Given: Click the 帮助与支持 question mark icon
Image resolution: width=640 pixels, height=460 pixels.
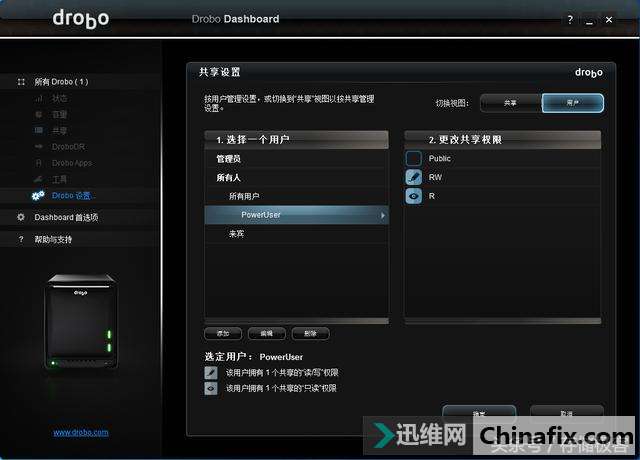Looking at the screenshot, I should (21, 240).
